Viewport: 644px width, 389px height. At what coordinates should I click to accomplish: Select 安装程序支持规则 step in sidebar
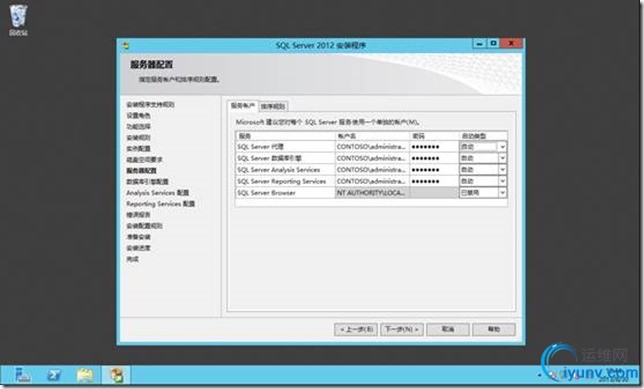point(150,104)
